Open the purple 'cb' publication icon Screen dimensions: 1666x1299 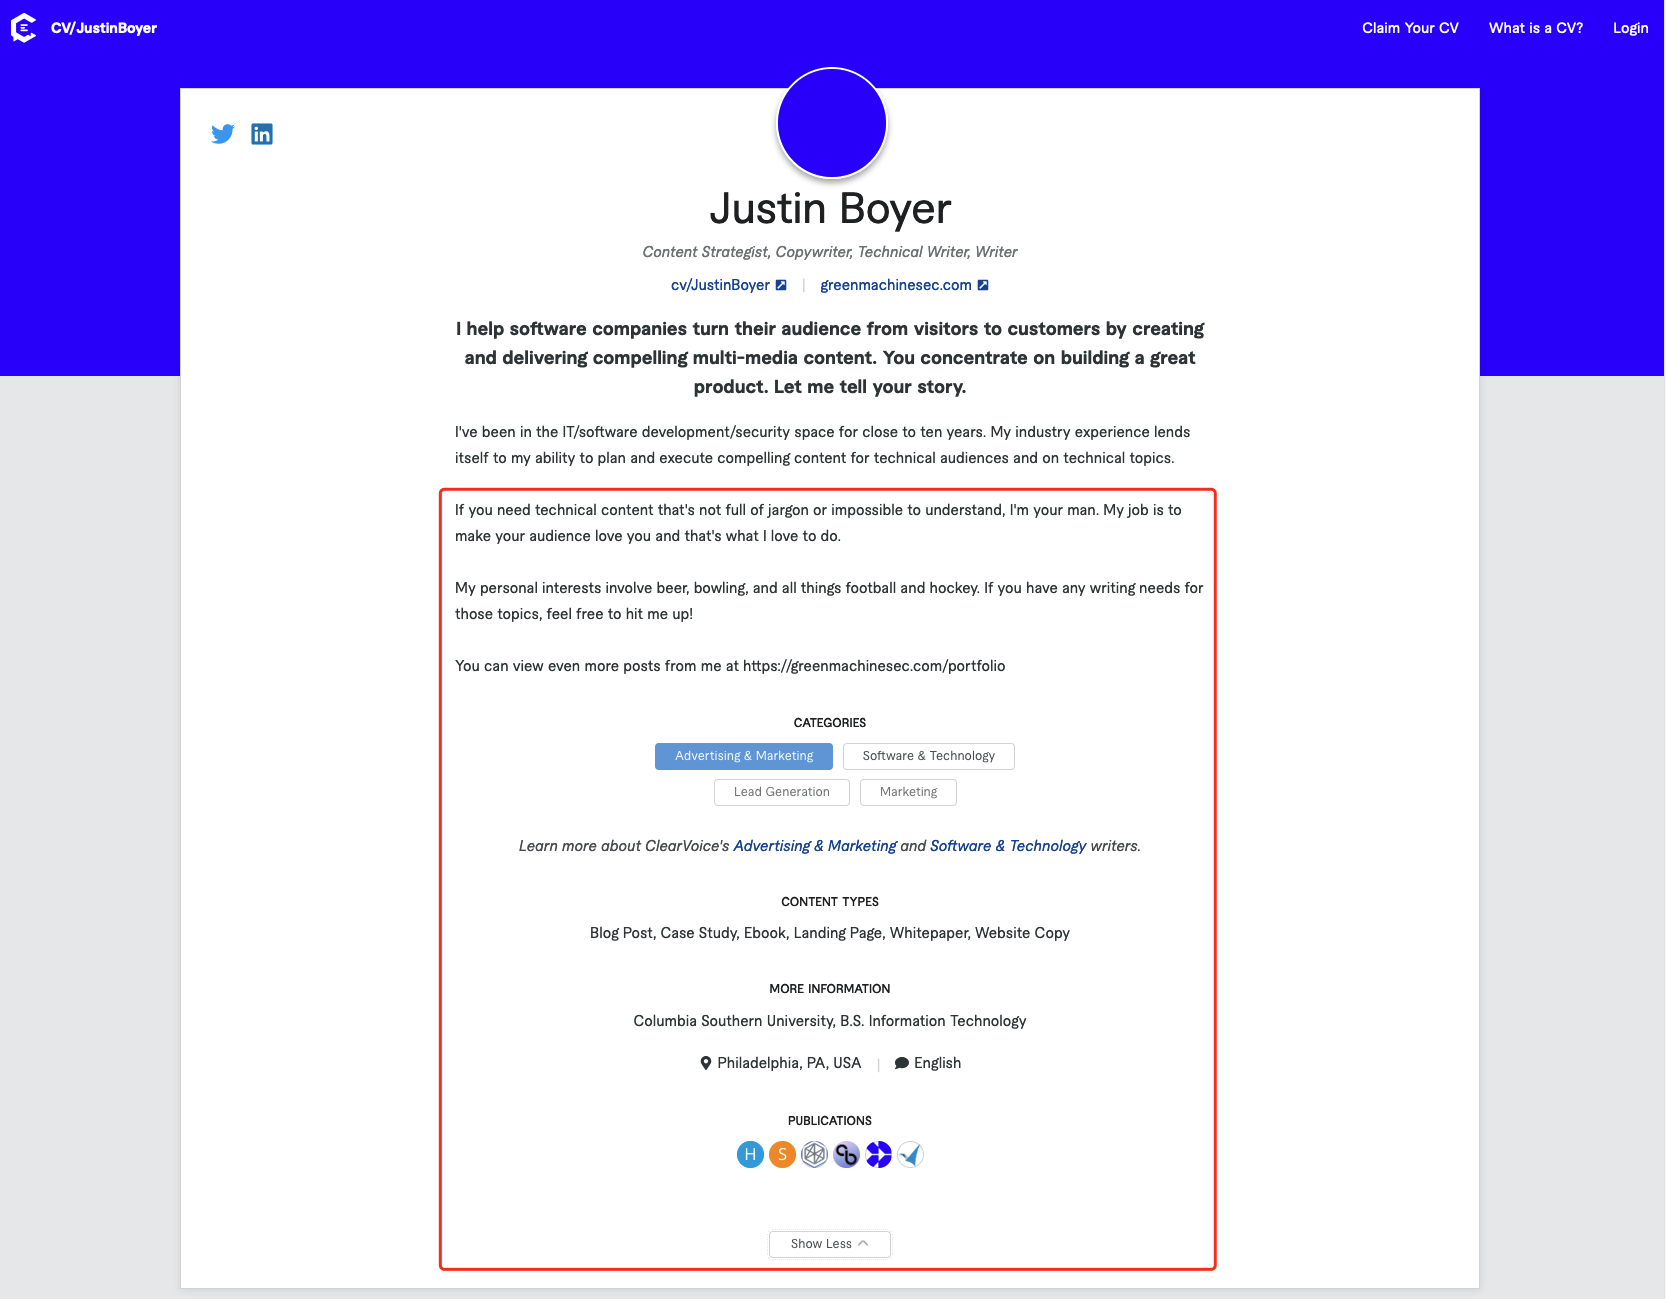pyautogui.click(x=847, y=1155)
